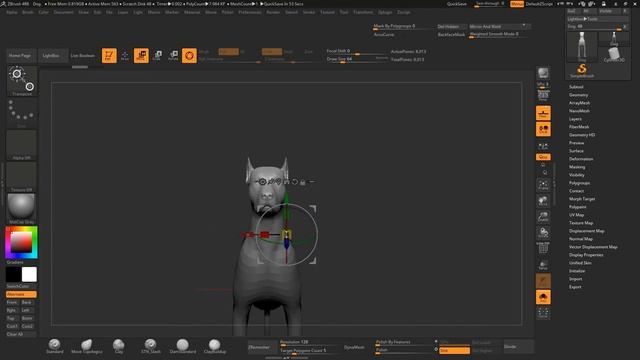Expand the Display Properties subpalette
The width and height of the screenshot is (640, 360).
[586, 255]
